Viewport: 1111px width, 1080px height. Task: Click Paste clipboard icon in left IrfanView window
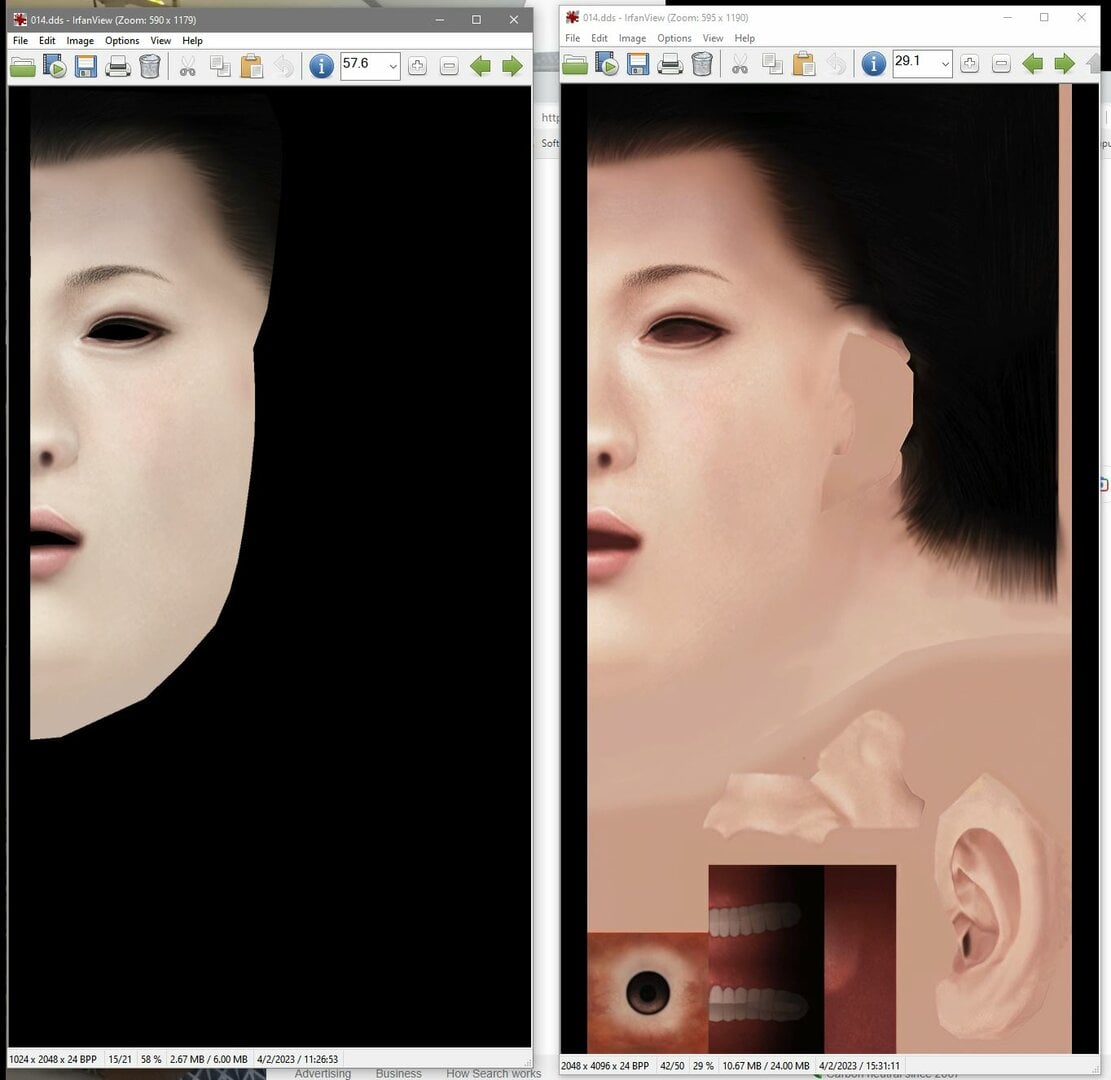click(x=252, y=67)
